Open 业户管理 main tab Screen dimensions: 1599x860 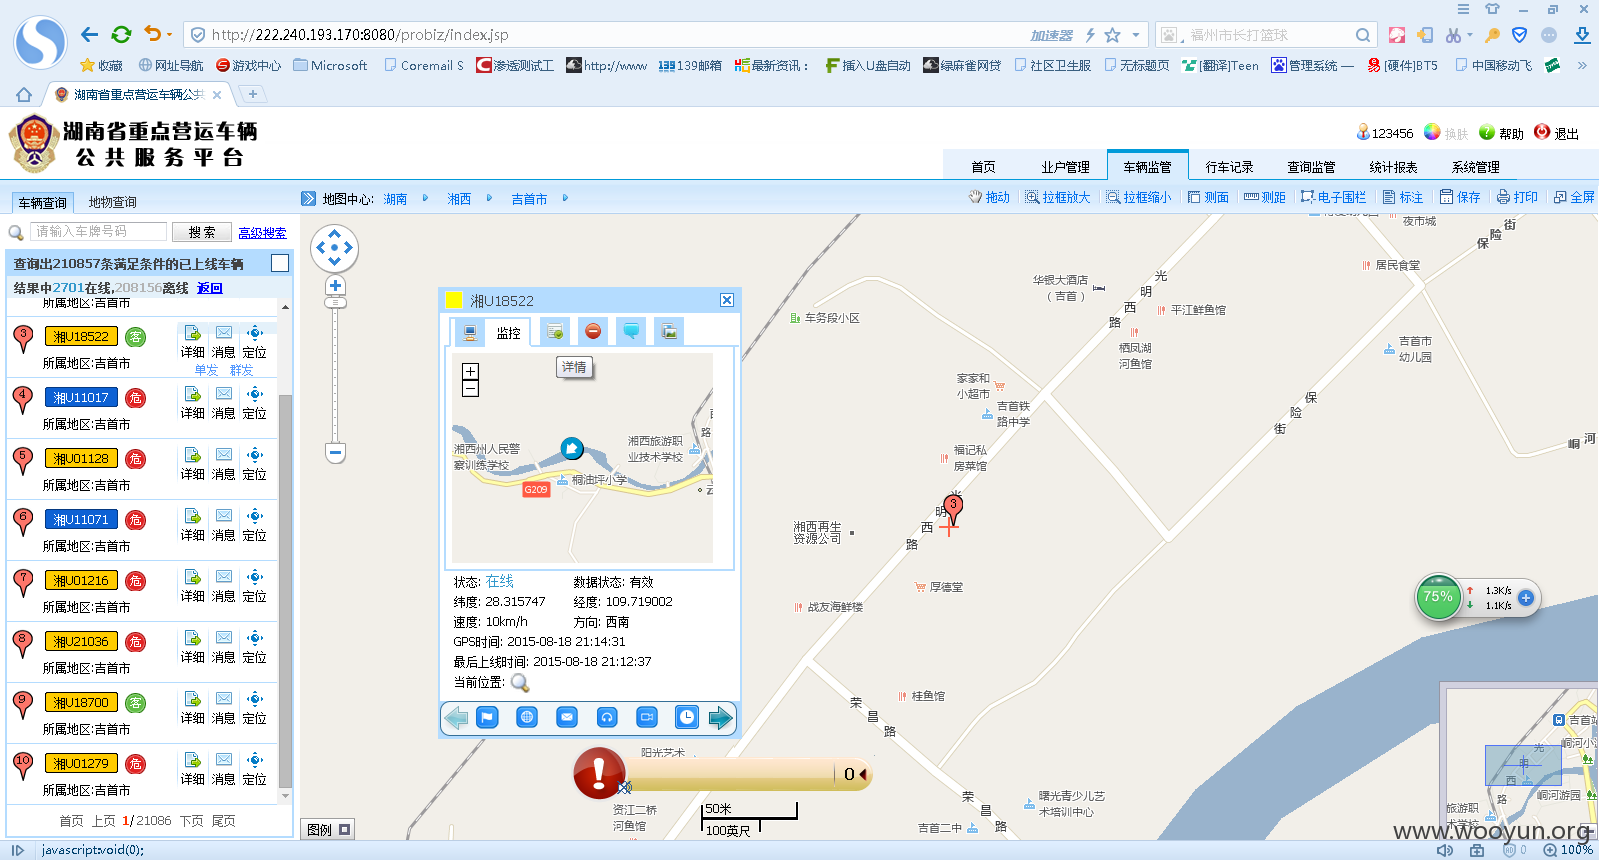coord(1065,167)
